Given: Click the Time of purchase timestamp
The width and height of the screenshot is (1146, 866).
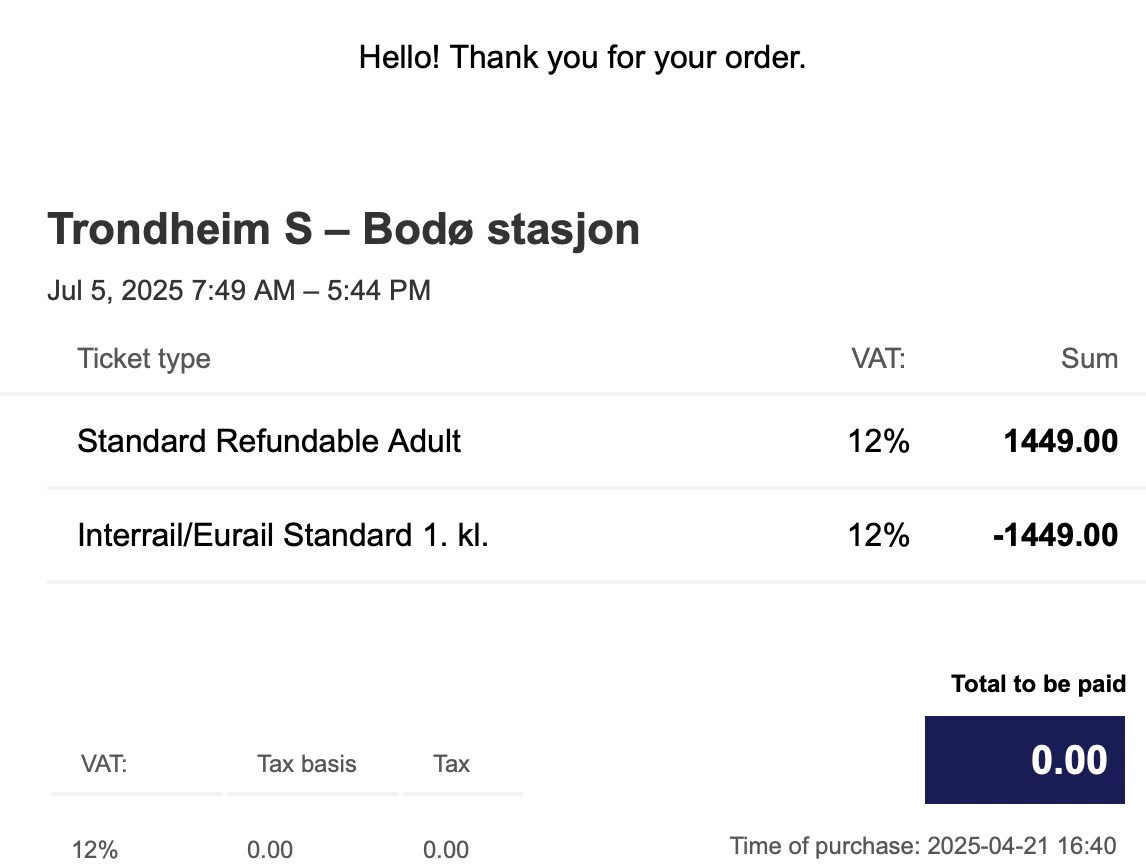Looking at the screenshot, I should coord(922,846).
